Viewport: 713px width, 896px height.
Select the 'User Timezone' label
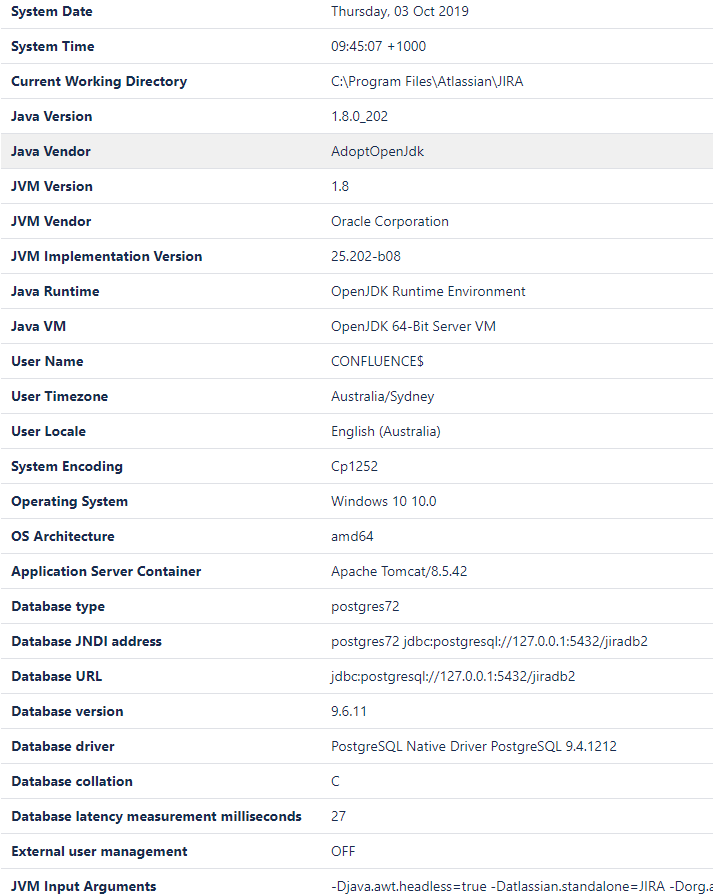pyautogui.click(x=59, y=396)
